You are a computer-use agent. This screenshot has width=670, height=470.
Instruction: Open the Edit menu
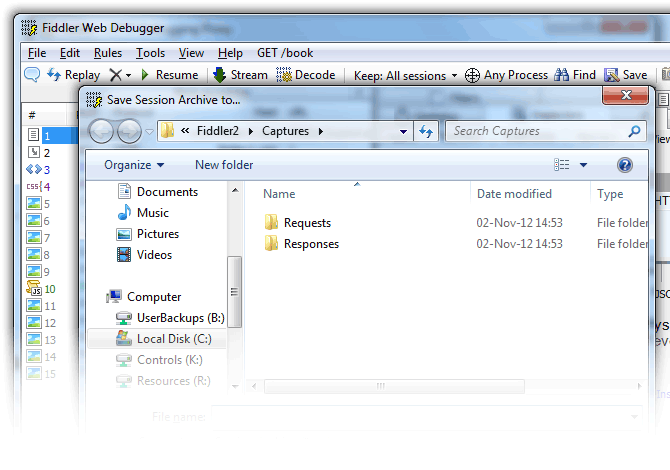[70, 53]
